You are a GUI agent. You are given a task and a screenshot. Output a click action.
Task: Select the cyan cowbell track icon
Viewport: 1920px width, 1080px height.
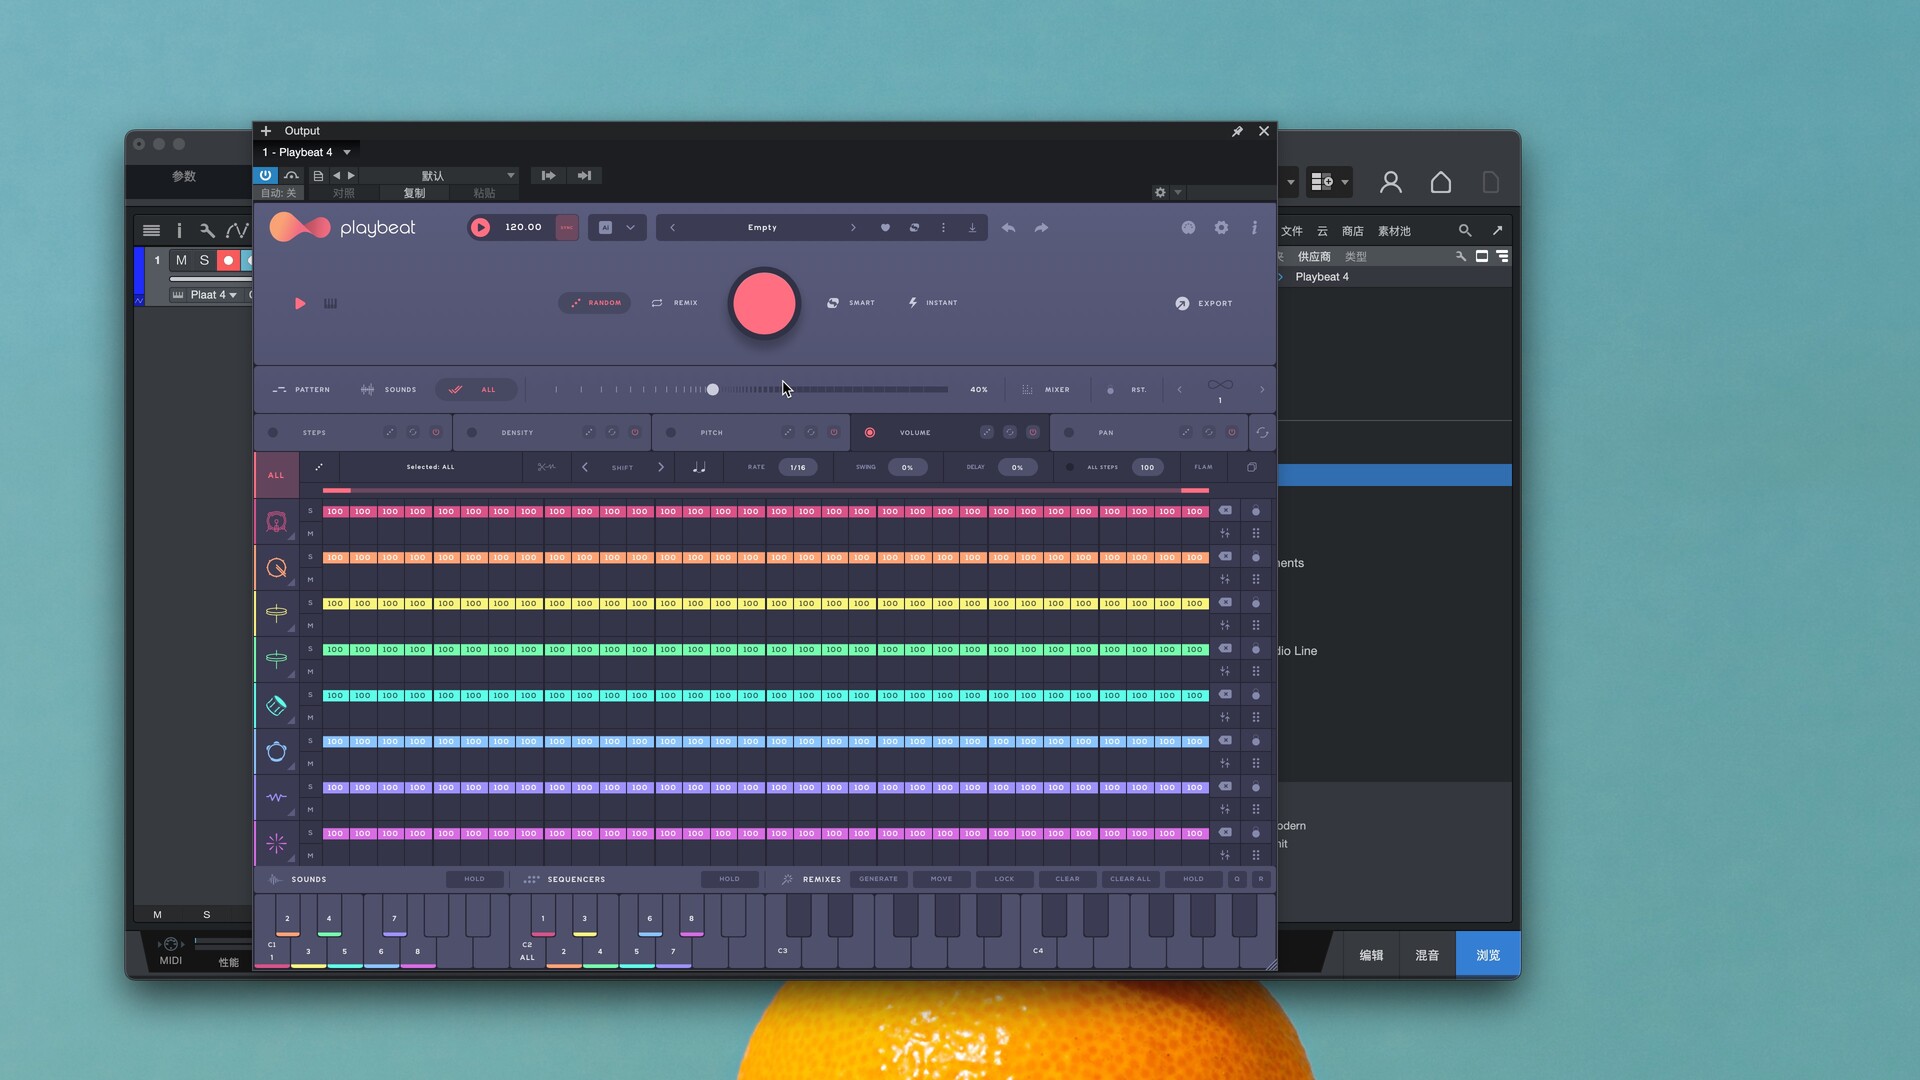click(277, 706)
